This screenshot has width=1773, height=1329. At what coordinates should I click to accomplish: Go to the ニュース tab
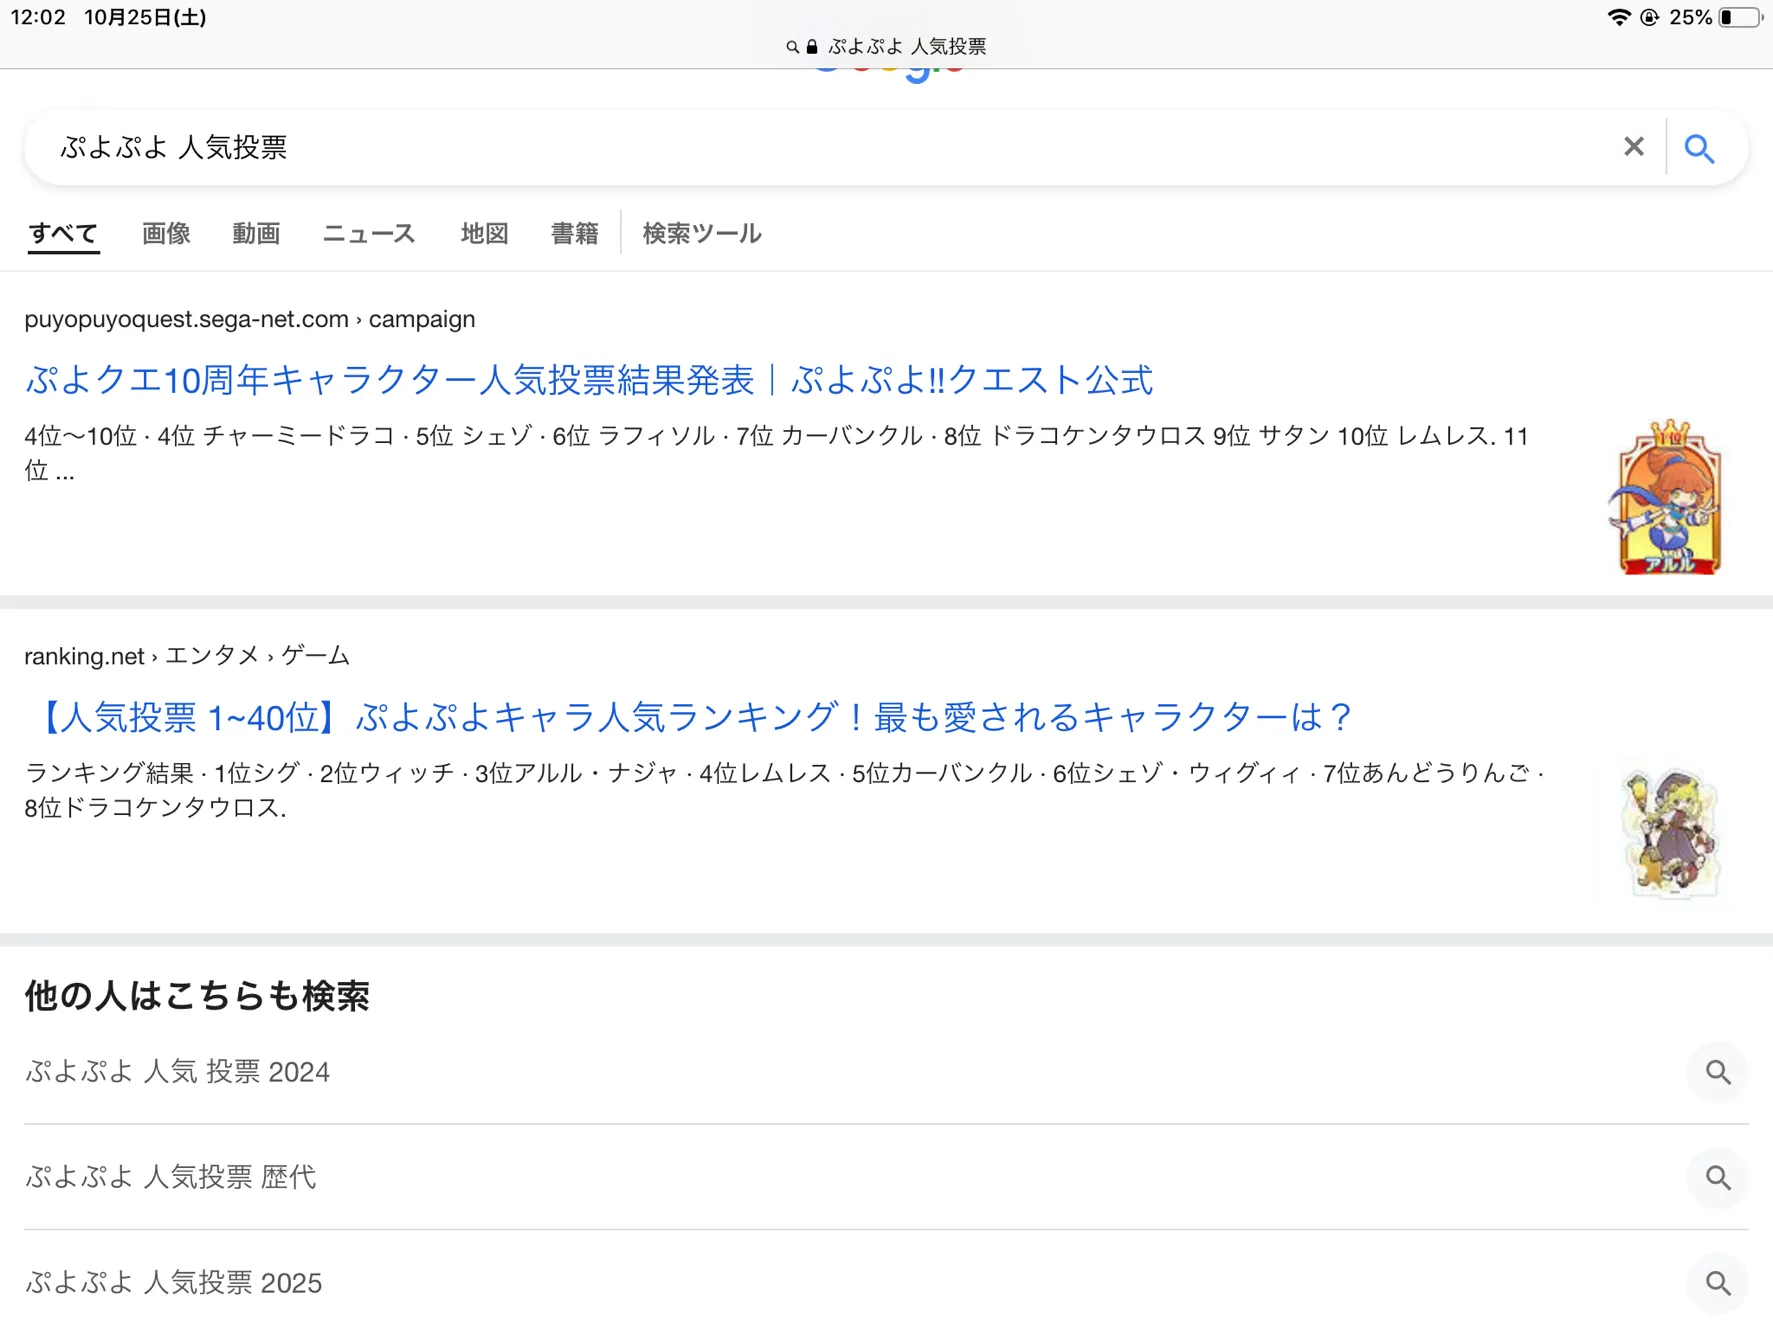[x=369, y=233]
